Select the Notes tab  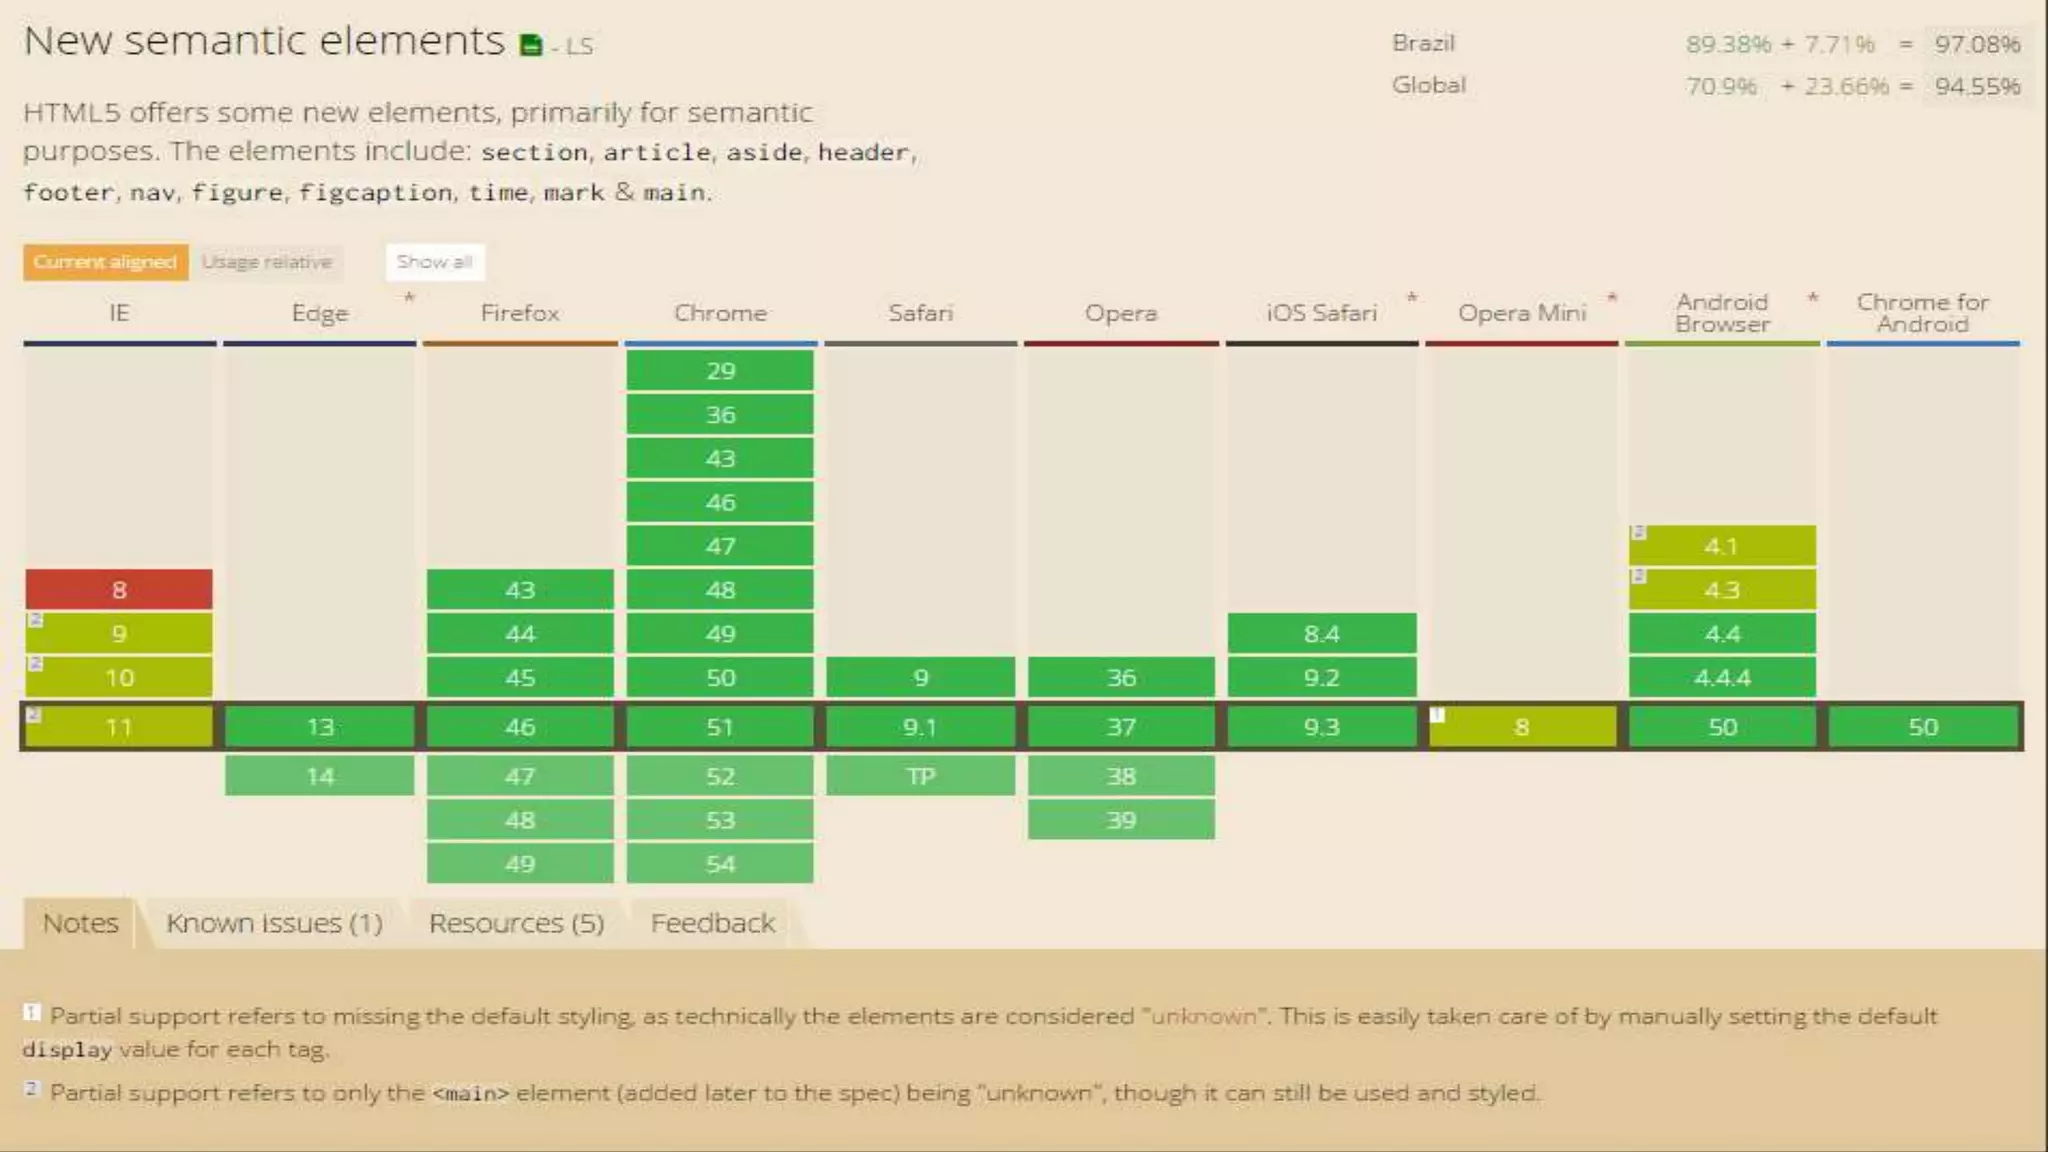(80, 923)
